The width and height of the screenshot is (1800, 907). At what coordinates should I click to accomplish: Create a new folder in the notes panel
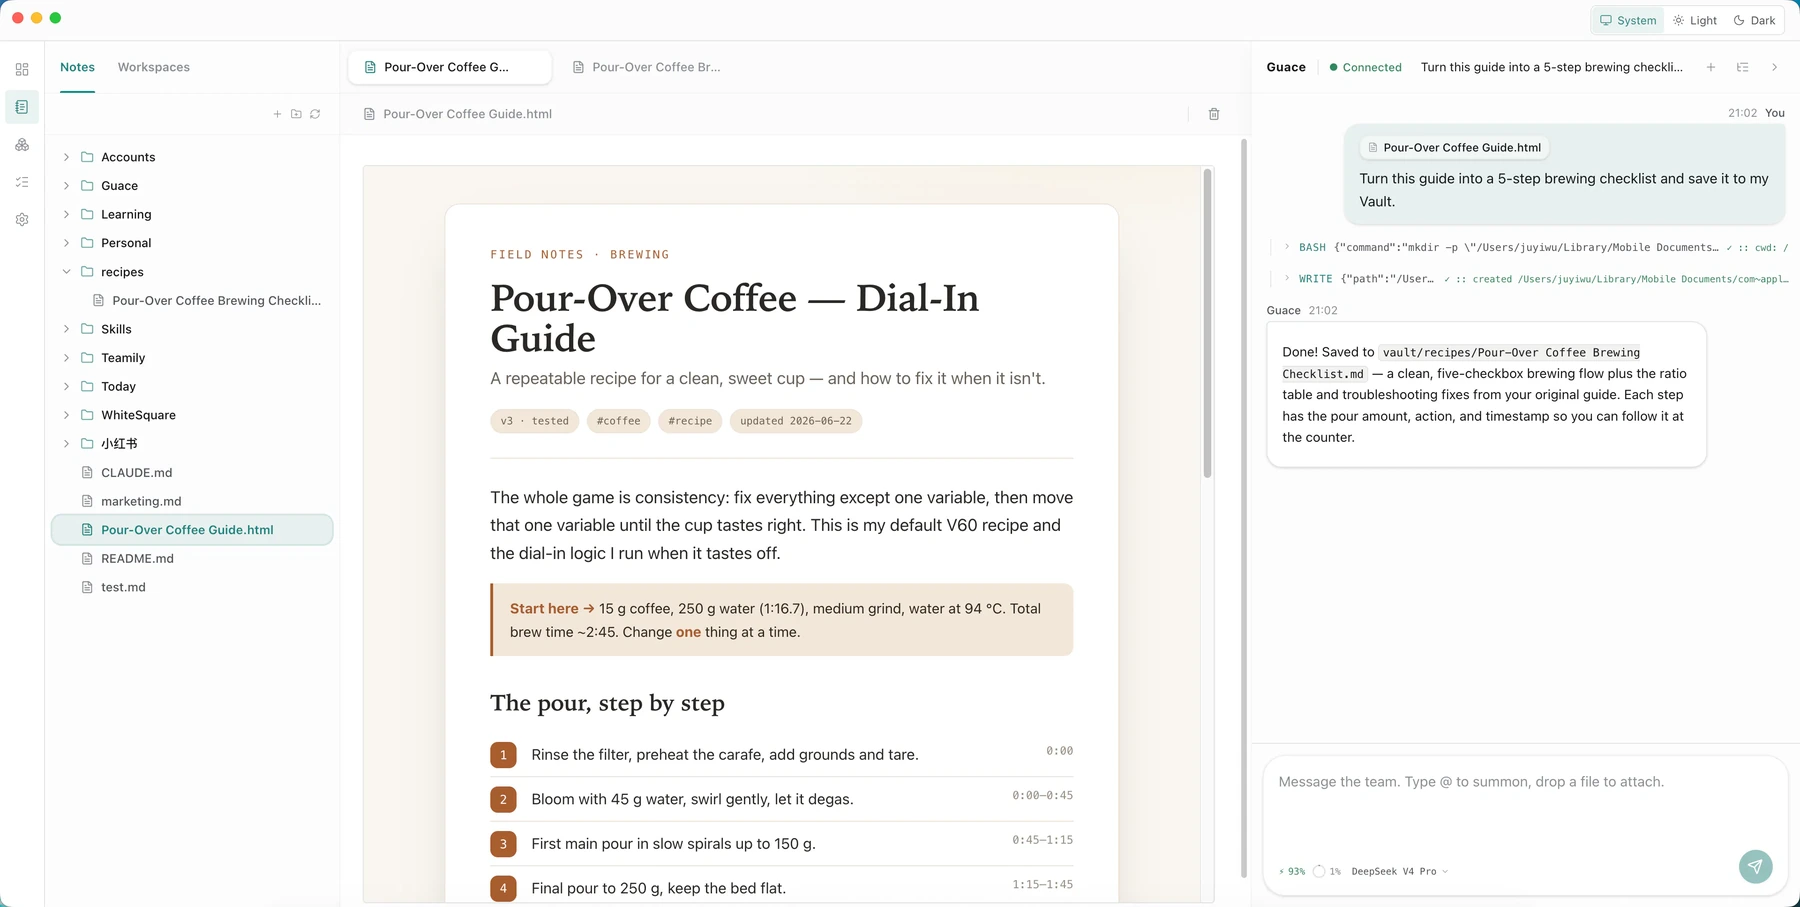click(296, 114)
